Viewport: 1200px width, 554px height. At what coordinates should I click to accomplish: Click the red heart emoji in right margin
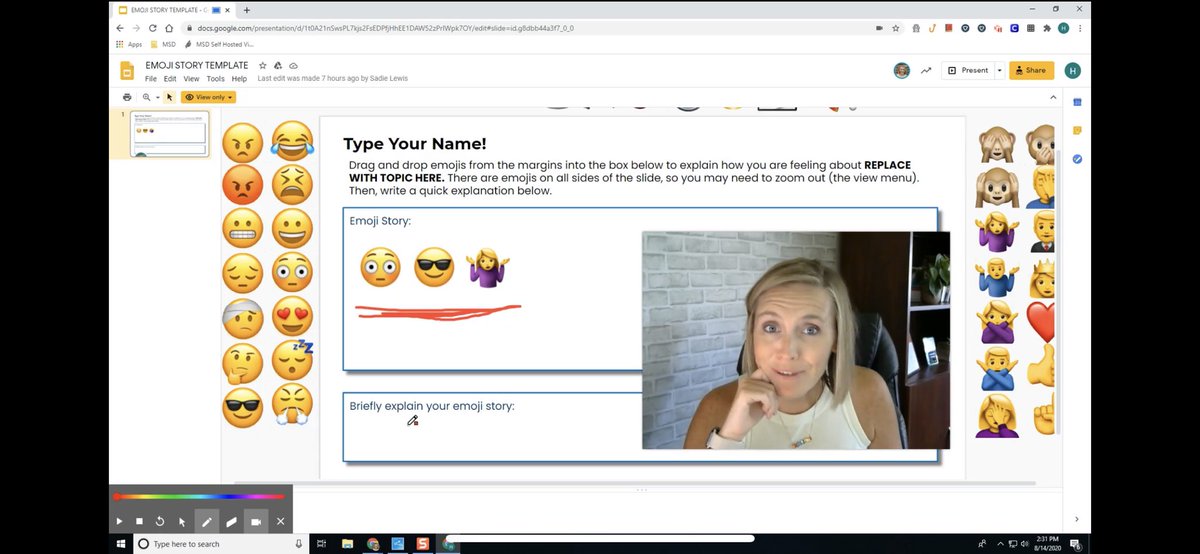pyautogui.click(x=1043, y=320)
